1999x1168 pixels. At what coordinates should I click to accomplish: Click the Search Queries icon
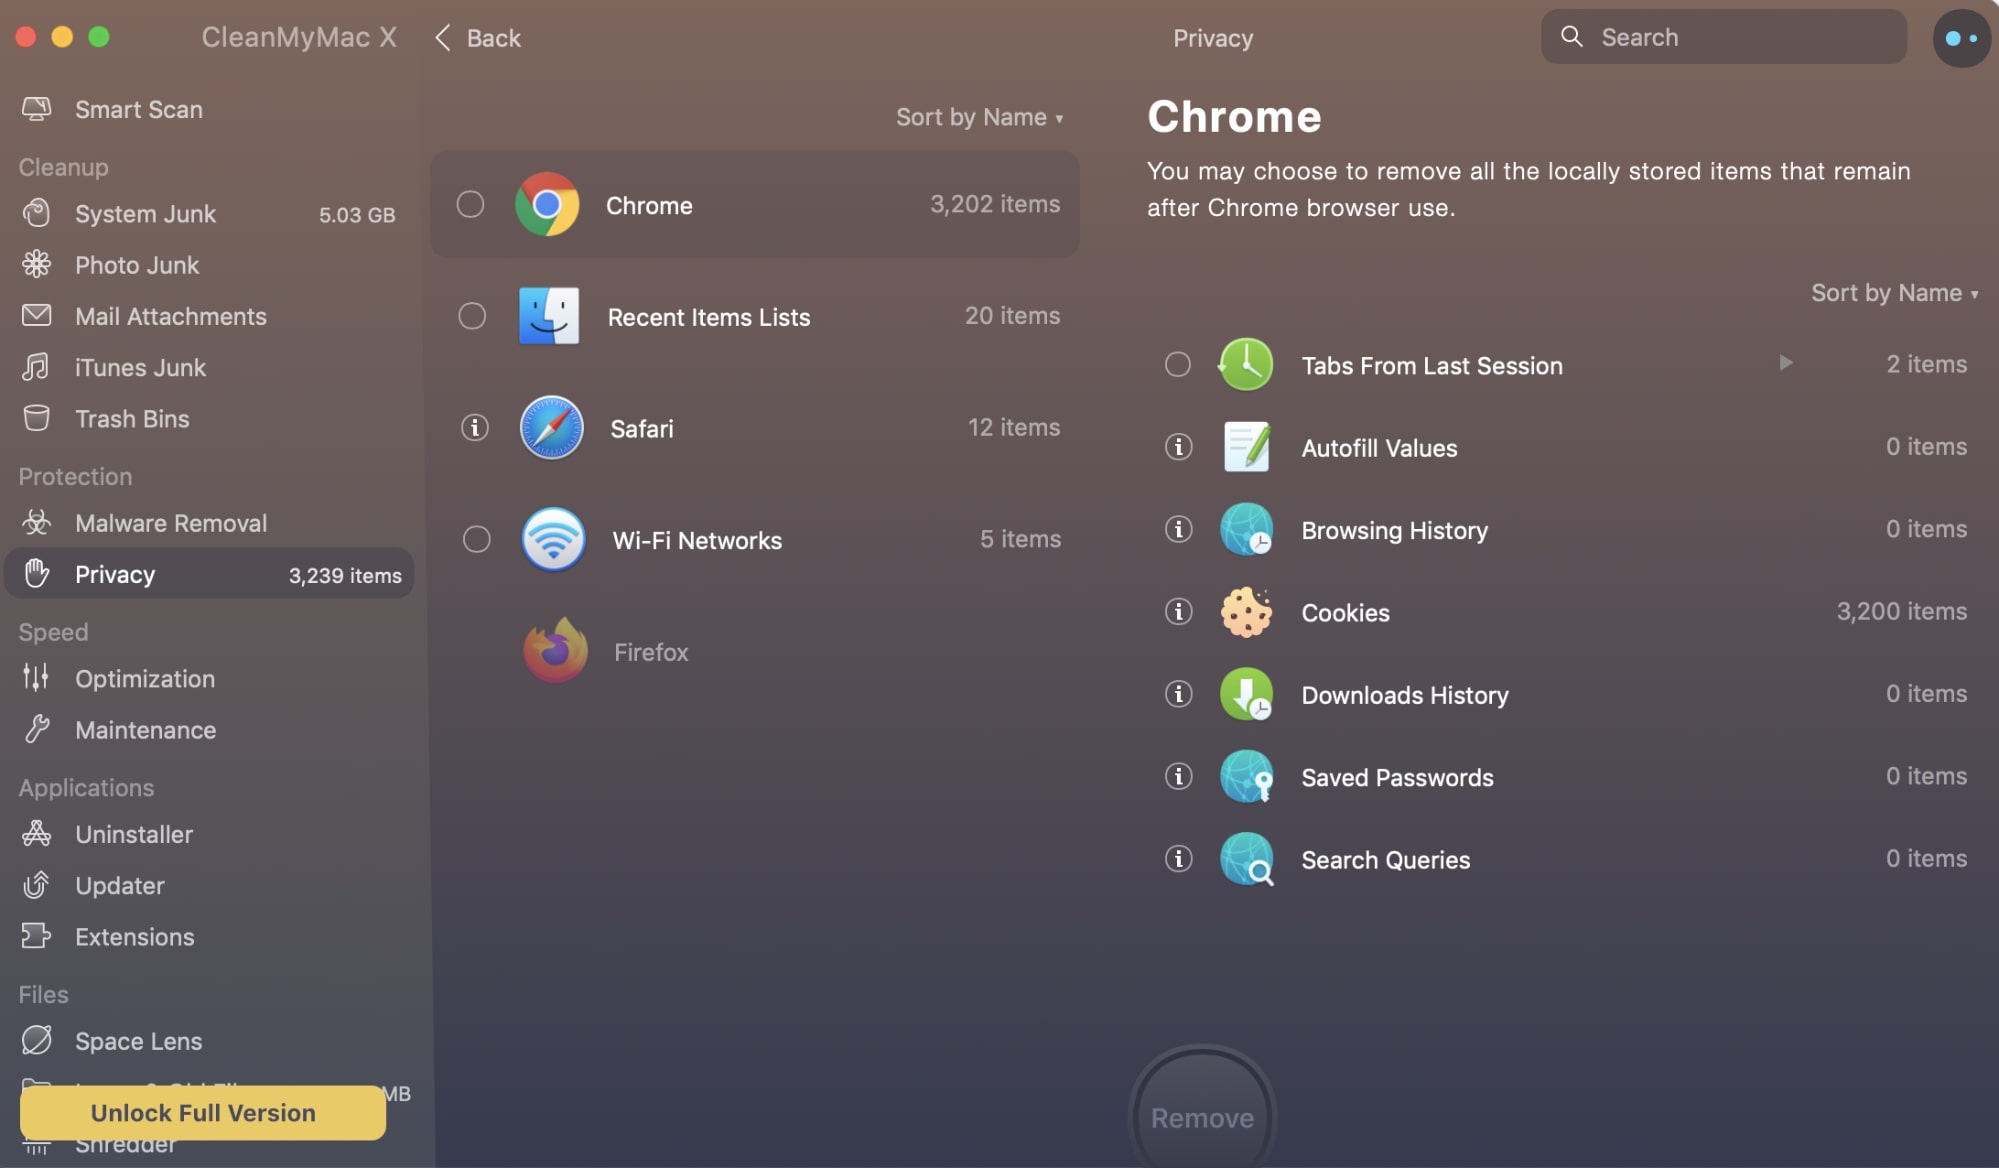(1246, 859)
